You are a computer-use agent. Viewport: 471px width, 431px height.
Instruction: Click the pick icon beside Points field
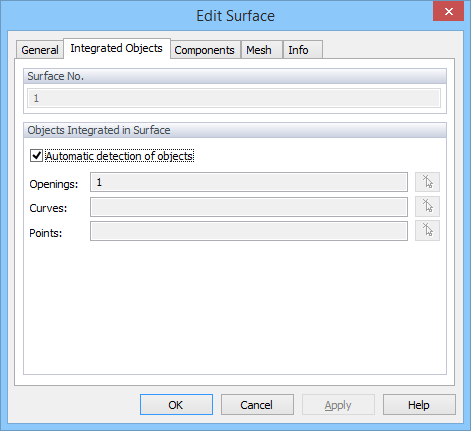tap(427, 230)
